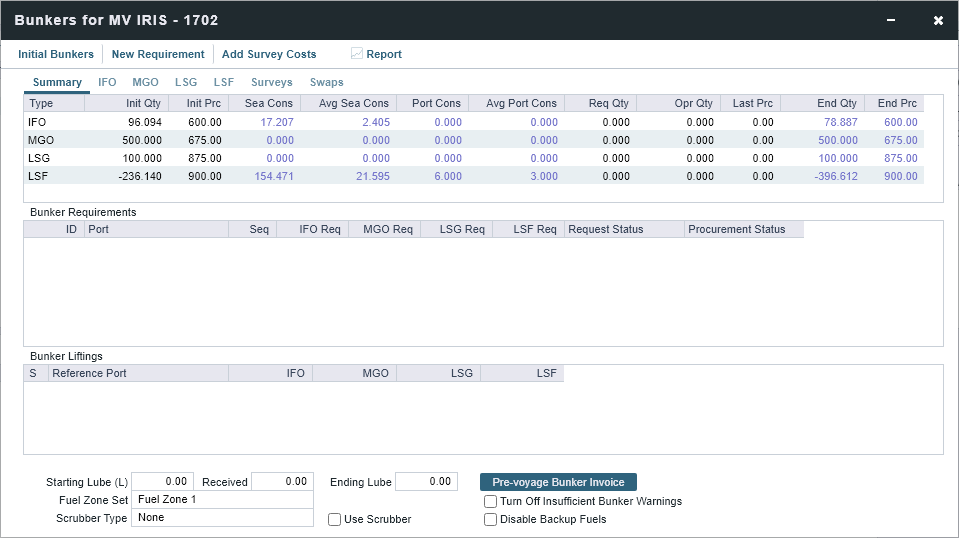
Task: Open Initial Bunkers
Action: click(x=56, y=54)
